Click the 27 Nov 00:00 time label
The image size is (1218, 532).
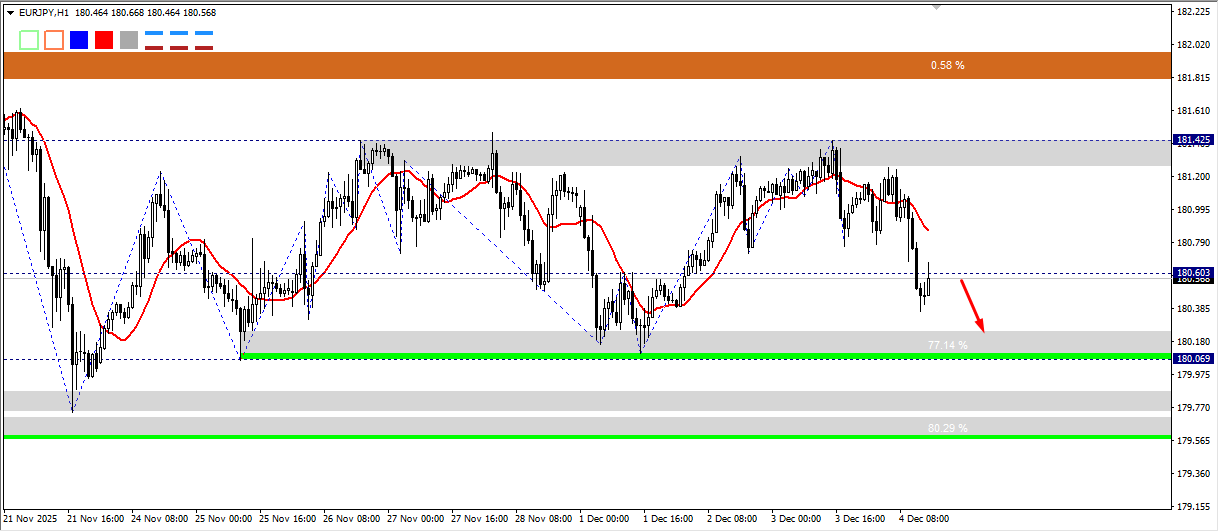[416, 520]
